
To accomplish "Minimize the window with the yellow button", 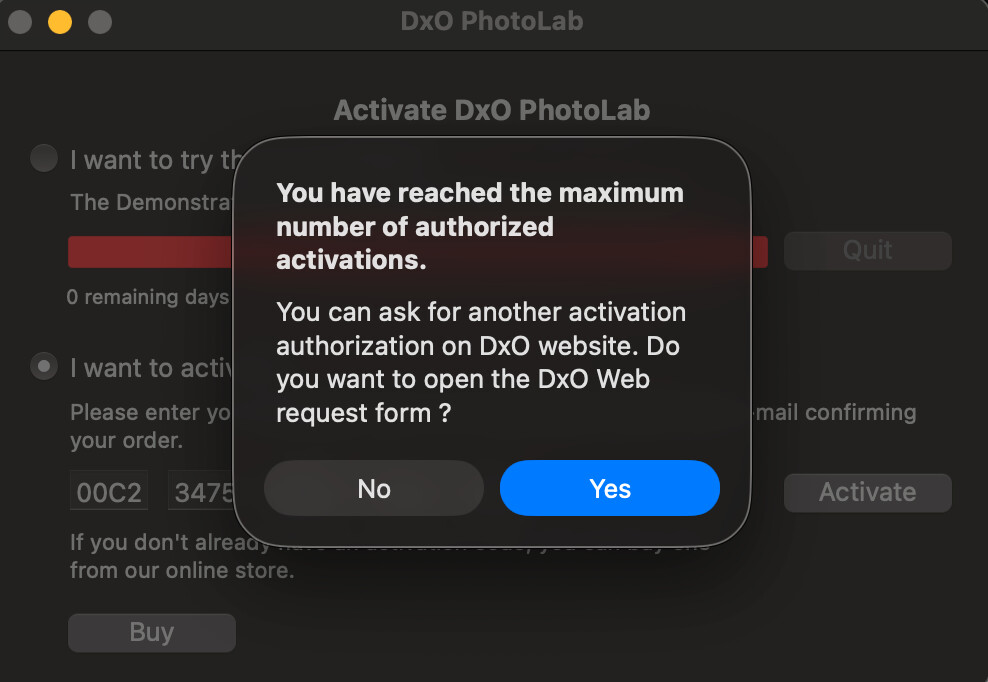I will point(60,22).
